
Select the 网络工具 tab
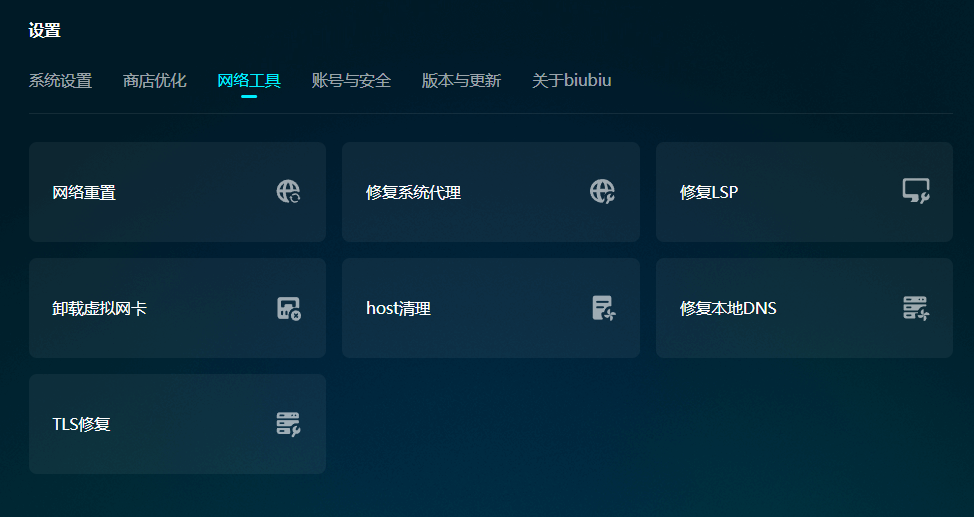[249, 80]
